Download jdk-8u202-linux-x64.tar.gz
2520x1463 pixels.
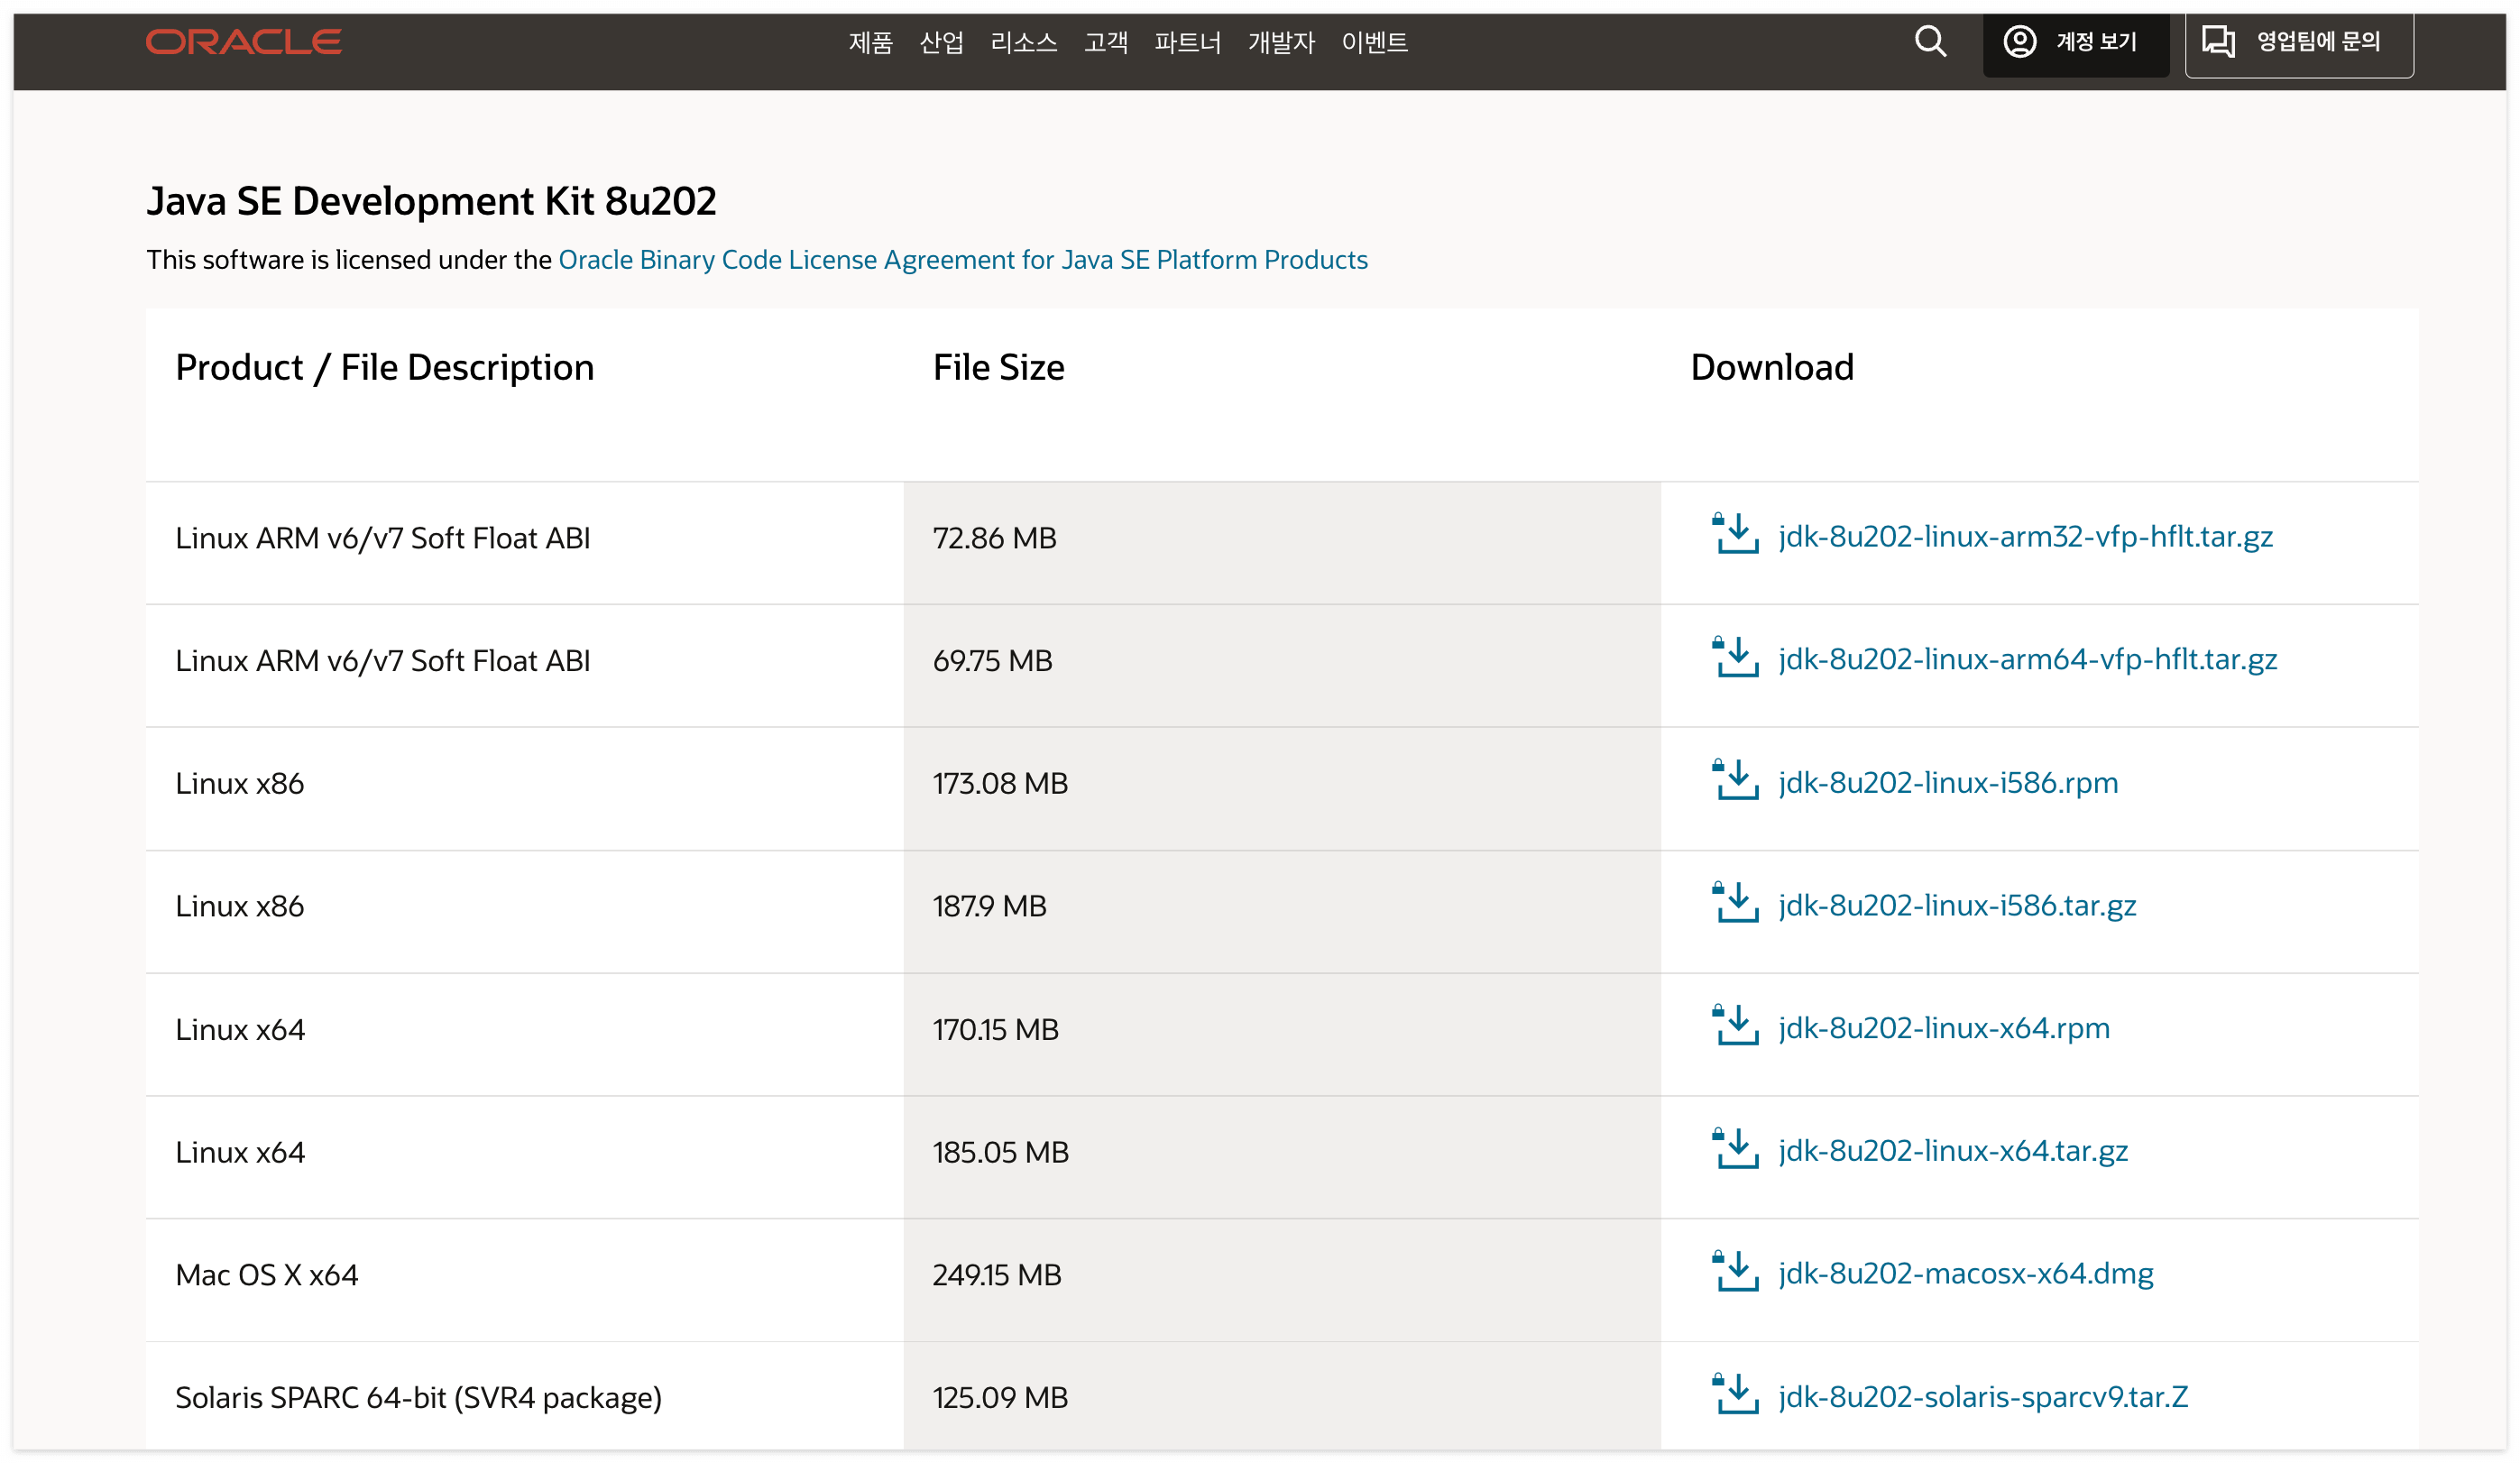coord(1953,1152)
